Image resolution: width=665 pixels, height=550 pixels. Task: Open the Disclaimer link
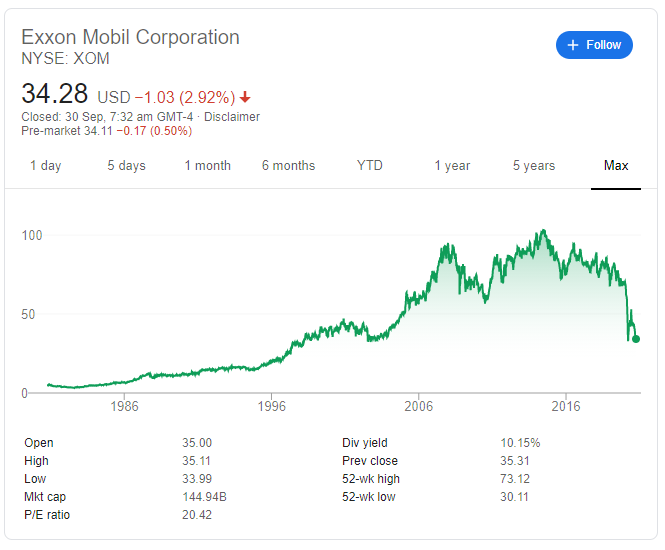tap(232, 117)
